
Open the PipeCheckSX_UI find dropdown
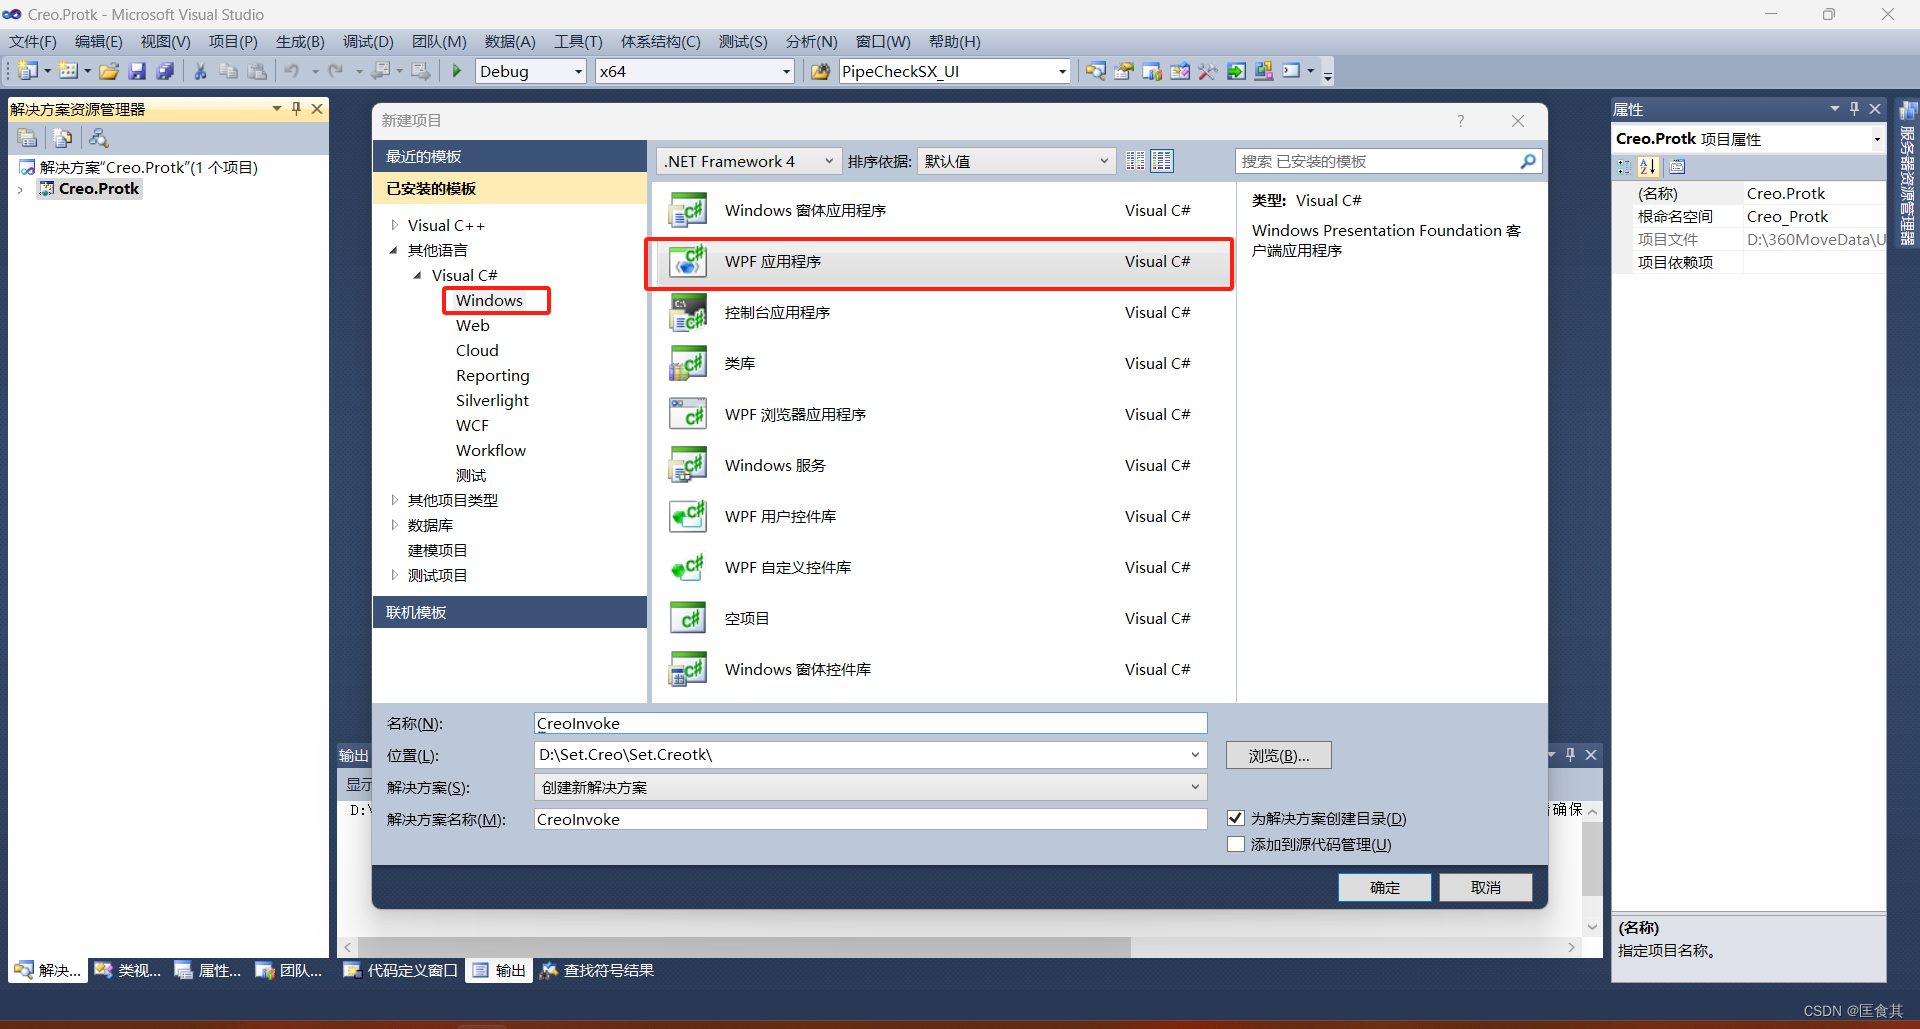pyautogui.click(x=1062, y=71)
